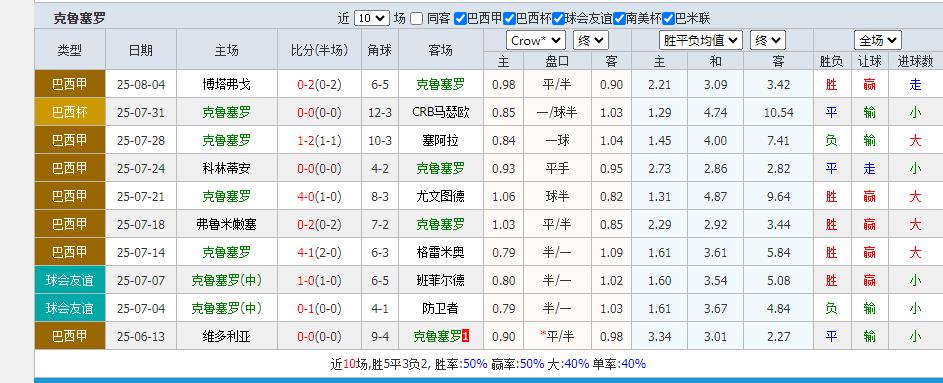Screen dimensions: 943x383
Task: Open the 终 dropdown next to 胜平负均值
Action: (x=768, y=41)
